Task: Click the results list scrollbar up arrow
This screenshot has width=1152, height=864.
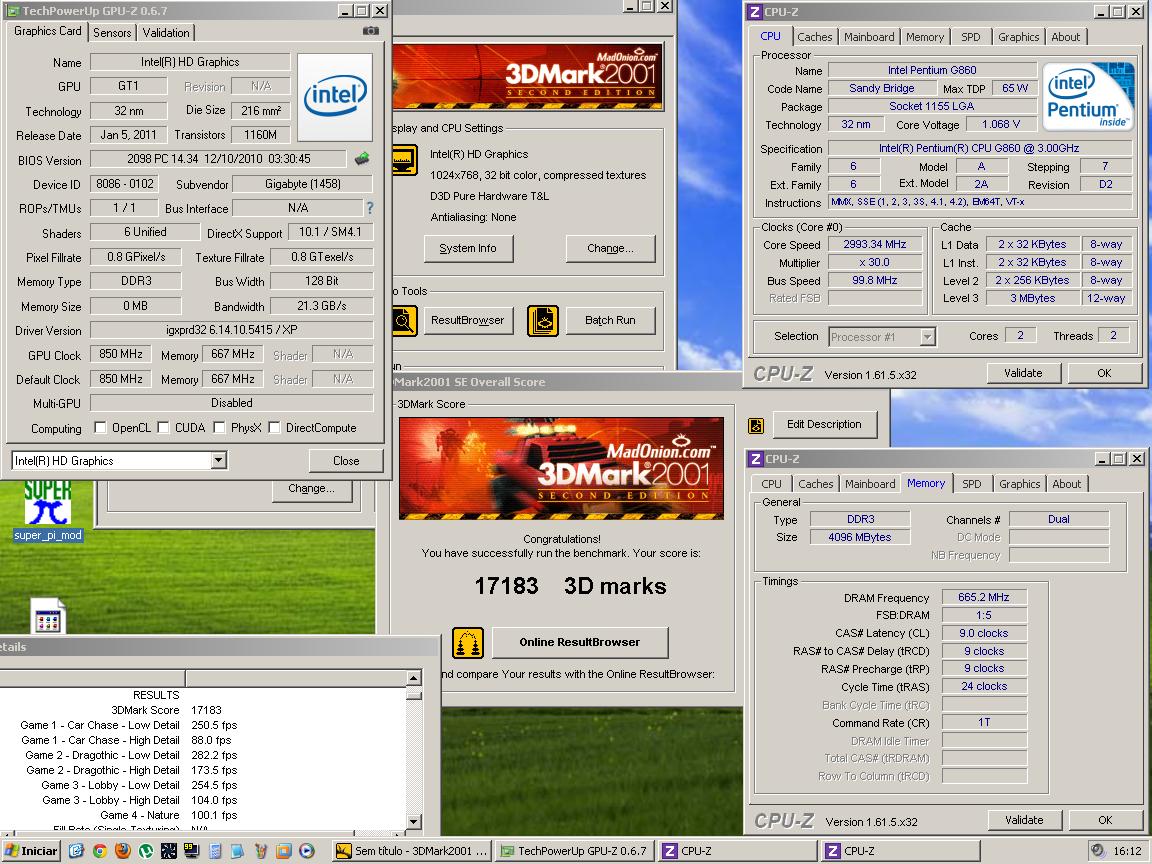Action: click(x=414, y=677)
